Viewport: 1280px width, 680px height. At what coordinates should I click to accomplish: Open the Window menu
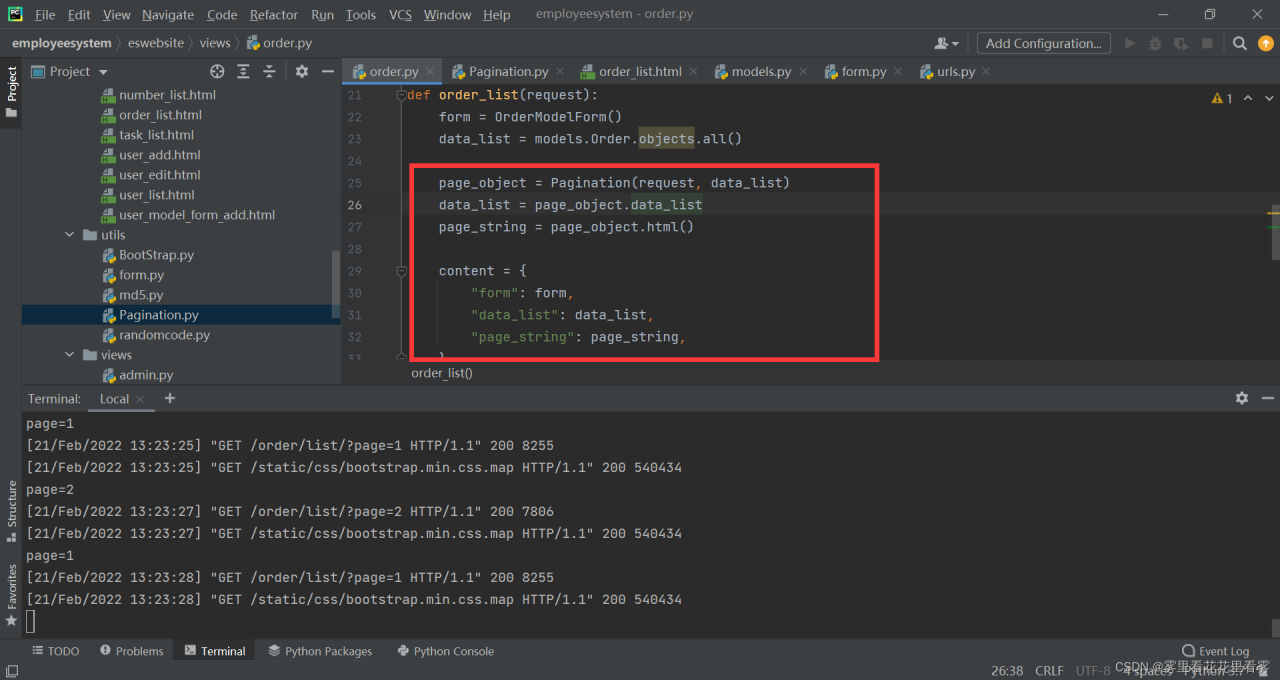pyautogui.click(x=447, y=15)
